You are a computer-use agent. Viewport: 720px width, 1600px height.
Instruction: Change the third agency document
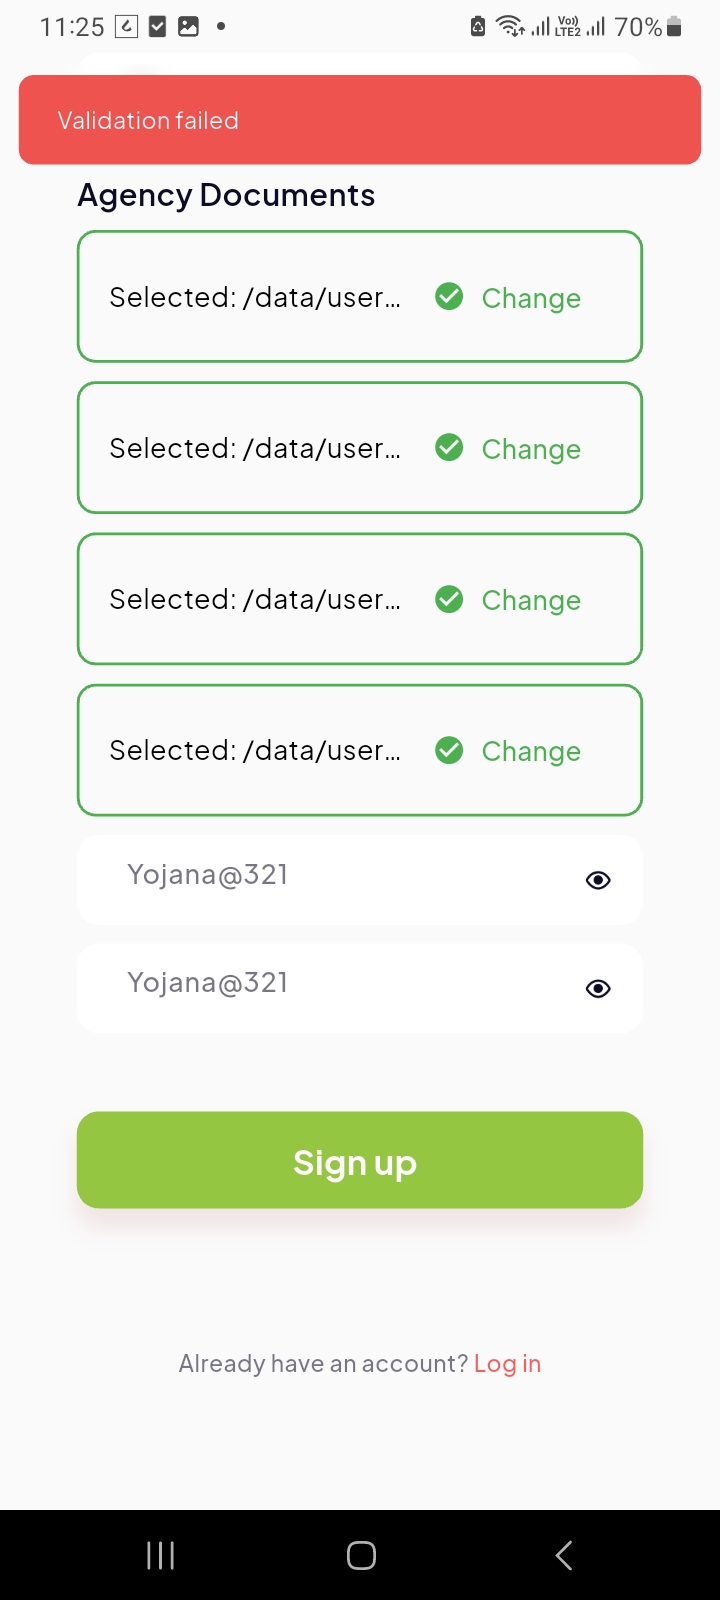(x=531, y=600)
